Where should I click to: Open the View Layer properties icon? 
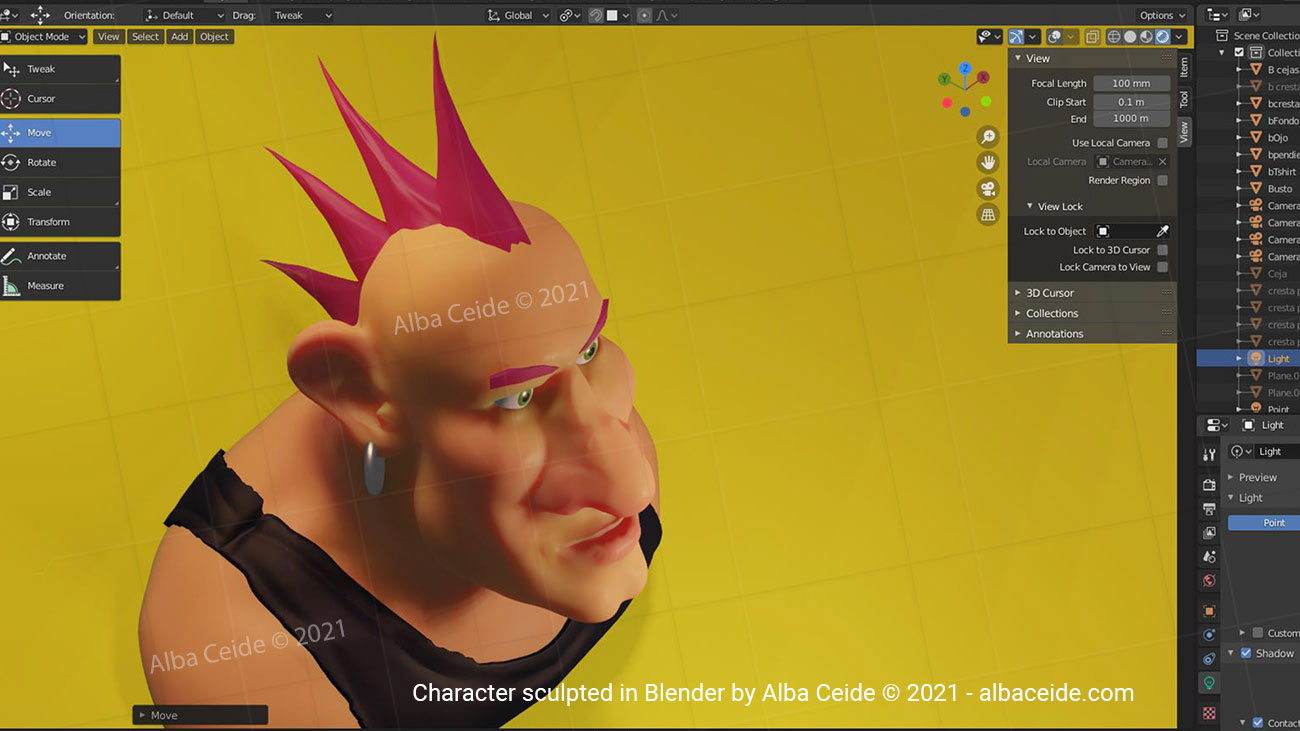(1209, 533)
